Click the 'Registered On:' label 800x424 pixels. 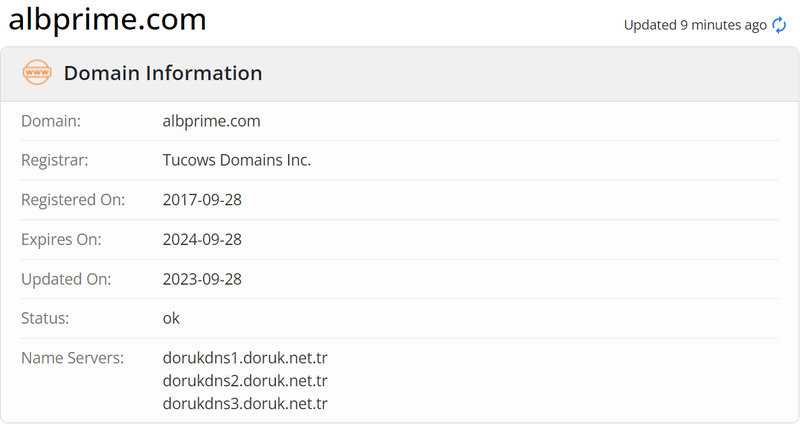coord(73,199)
